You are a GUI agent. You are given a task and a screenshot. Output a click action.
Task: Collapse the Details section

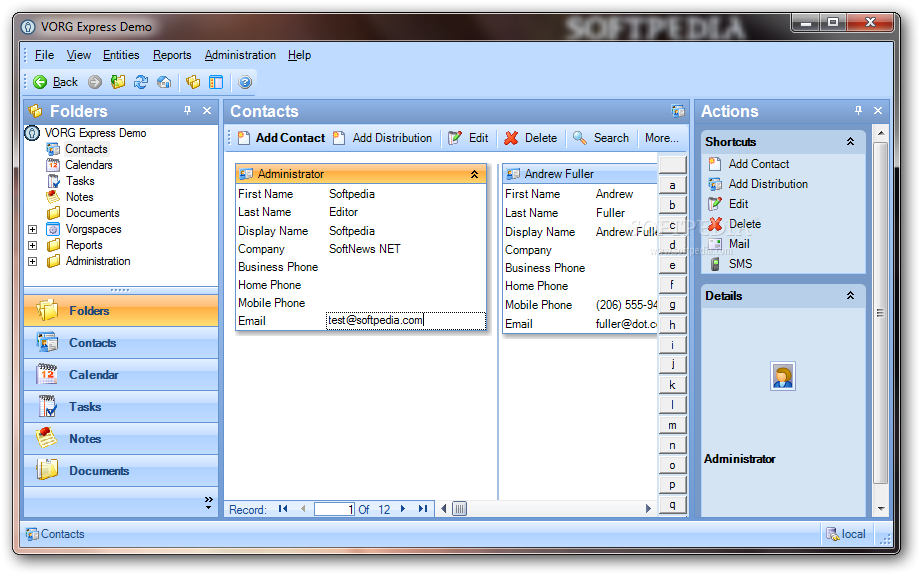[x=850, y=295]
